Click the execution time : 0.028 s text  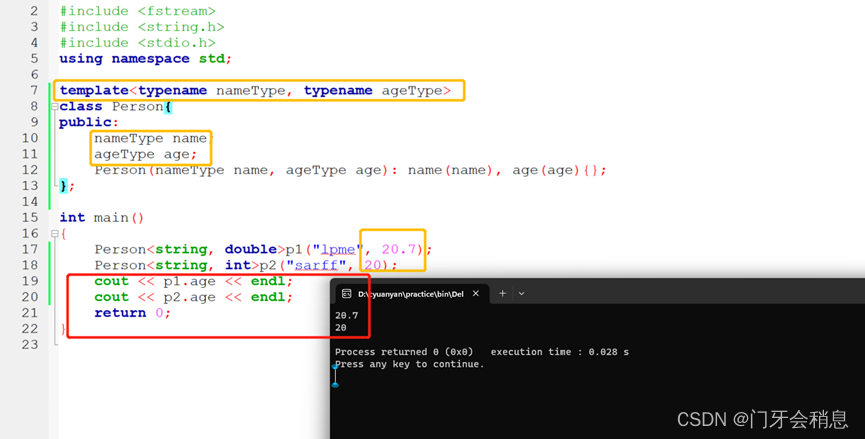(x=559, y=352)
